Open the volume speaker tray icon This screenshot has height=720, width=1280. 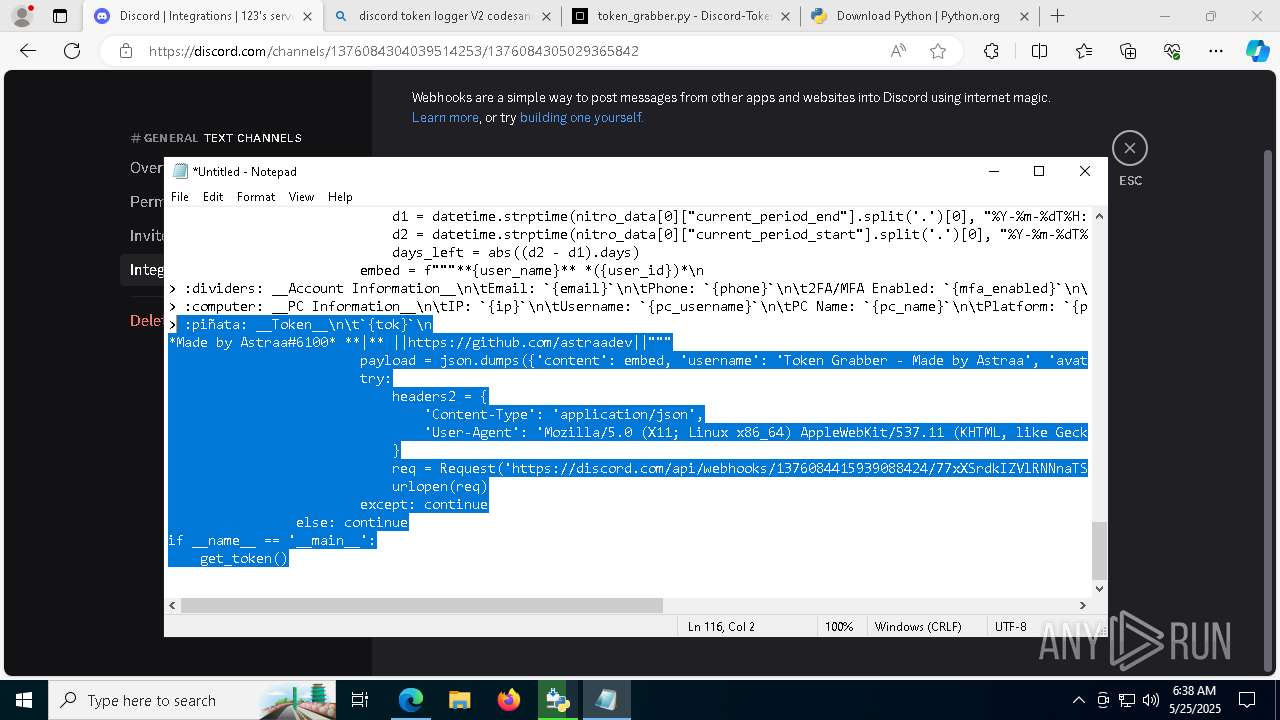[1151, 700]
